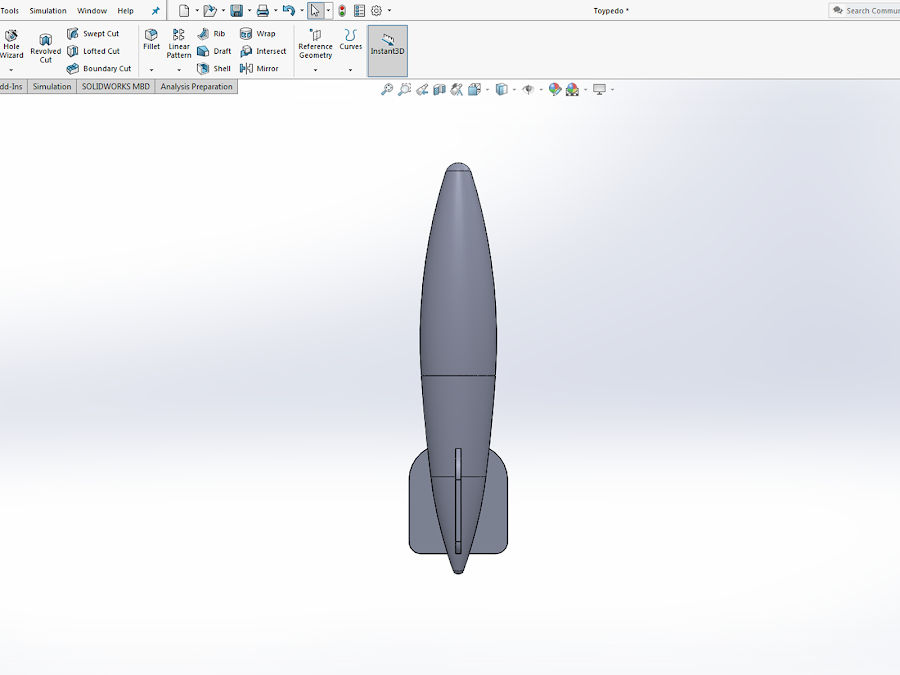This screenshot has width=900, height=675.
Task: Expand the Fillet dropdown arrow
Action: click(152, 70)
